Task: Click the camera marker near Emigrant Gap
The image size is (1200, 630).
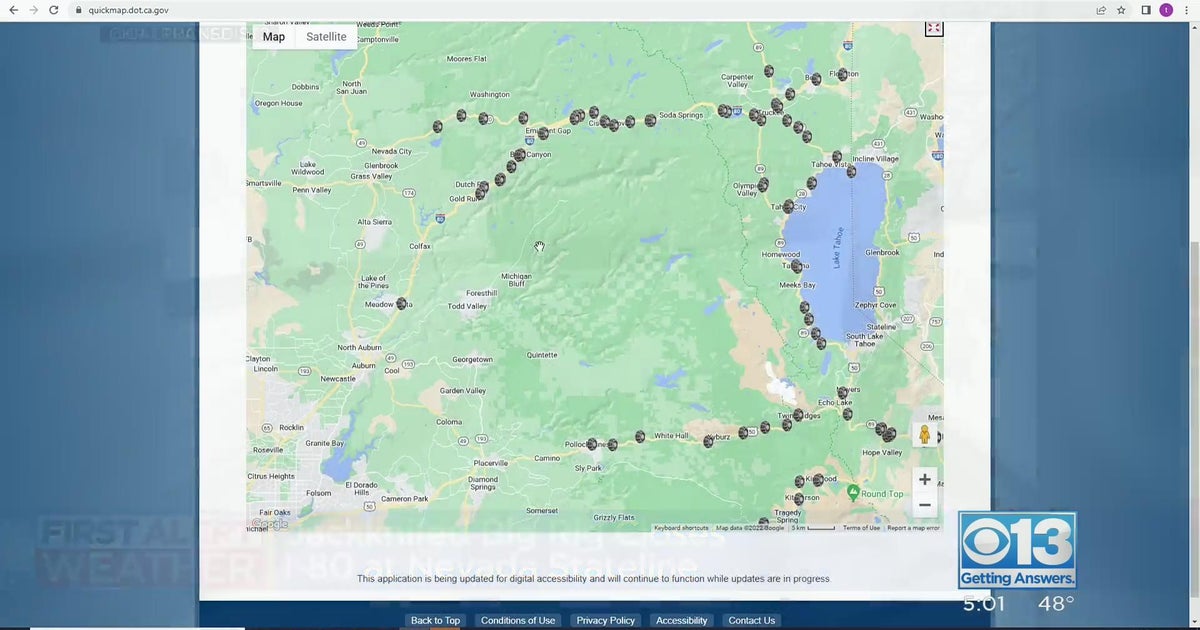Action: point(544,132)
